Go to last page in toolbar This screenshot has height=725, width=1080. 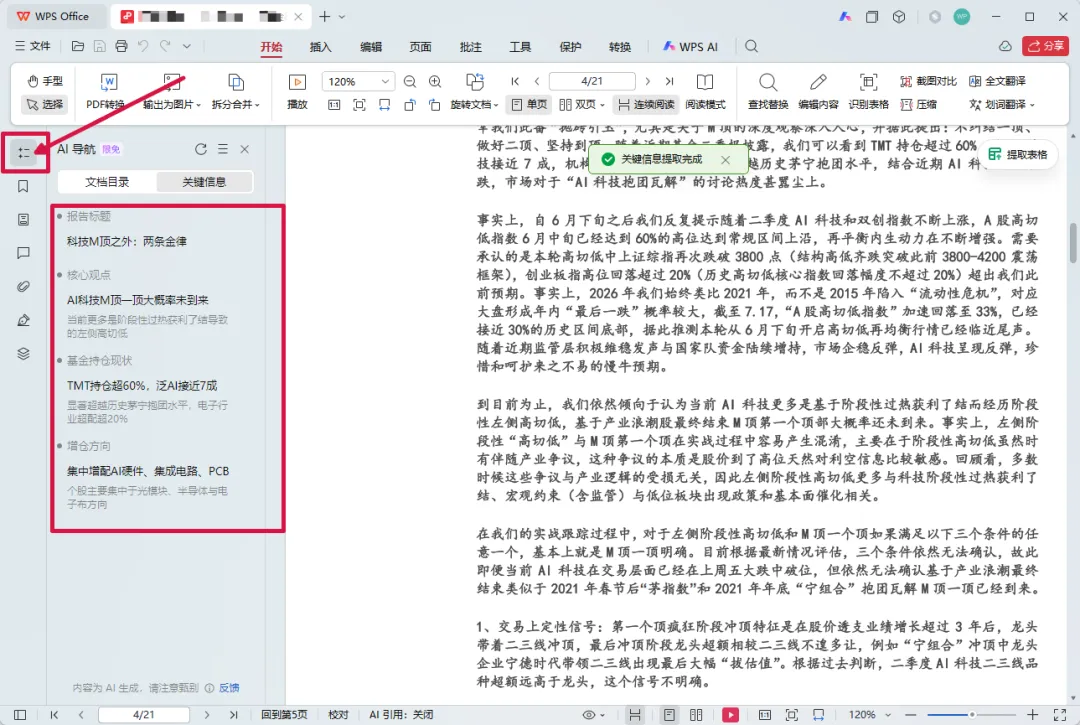(x=669, y=81)
